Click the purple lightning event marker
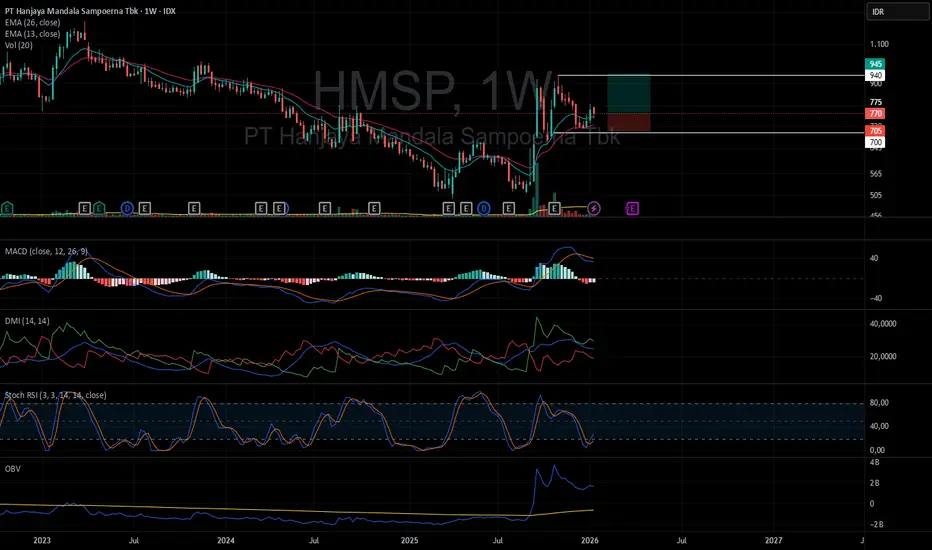932x550 pixels. tap(594, 208)
